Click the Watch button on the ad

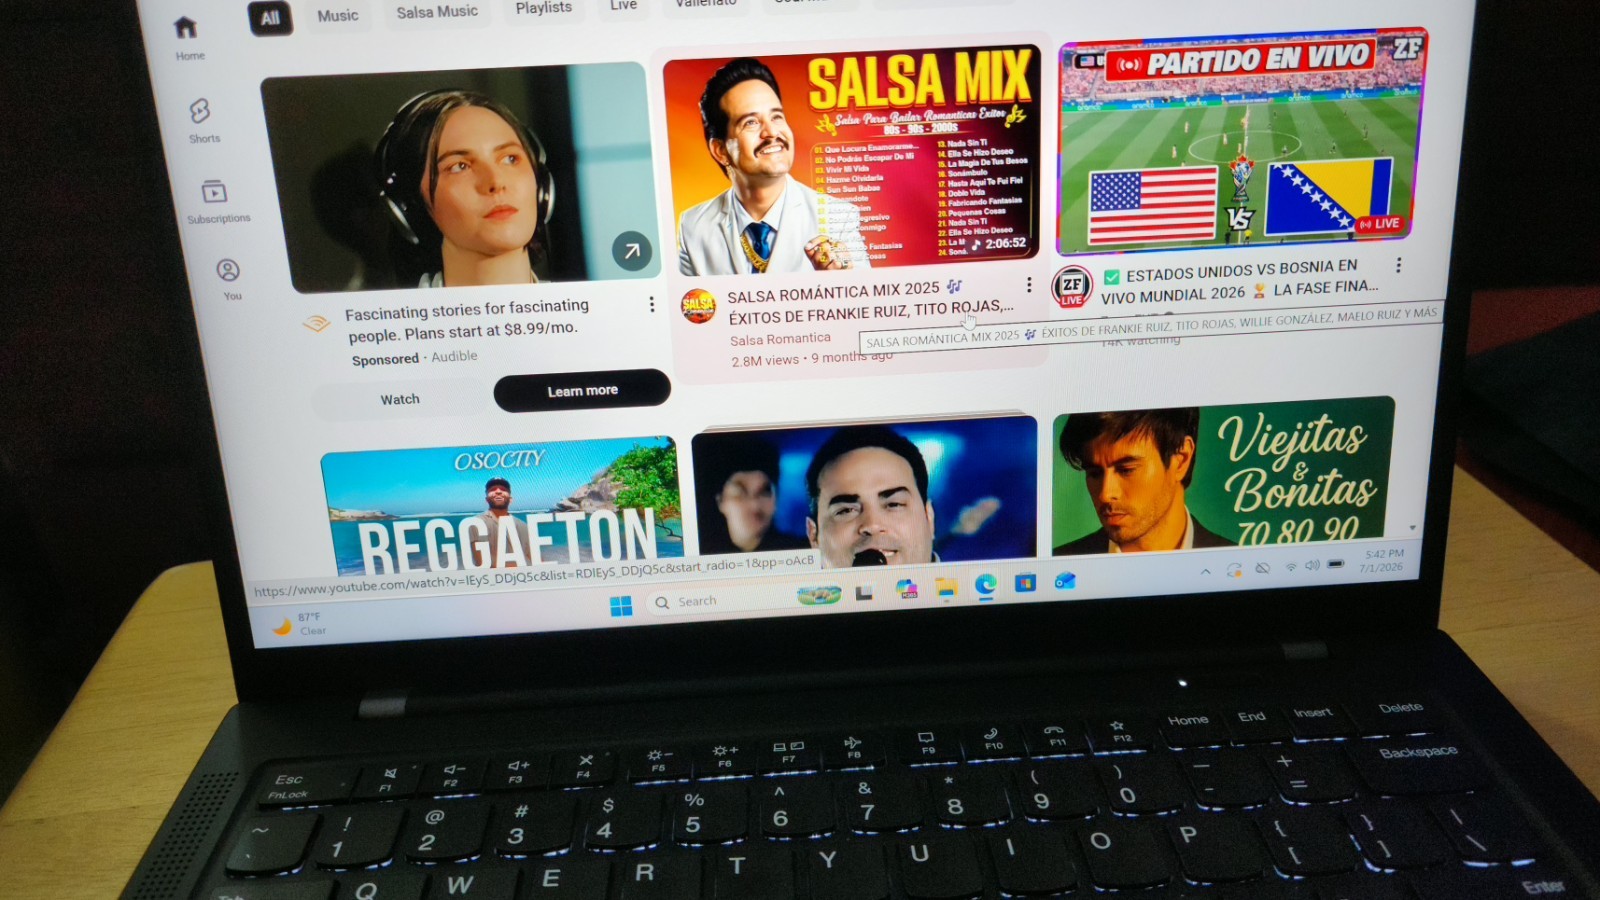click(399, 399)
